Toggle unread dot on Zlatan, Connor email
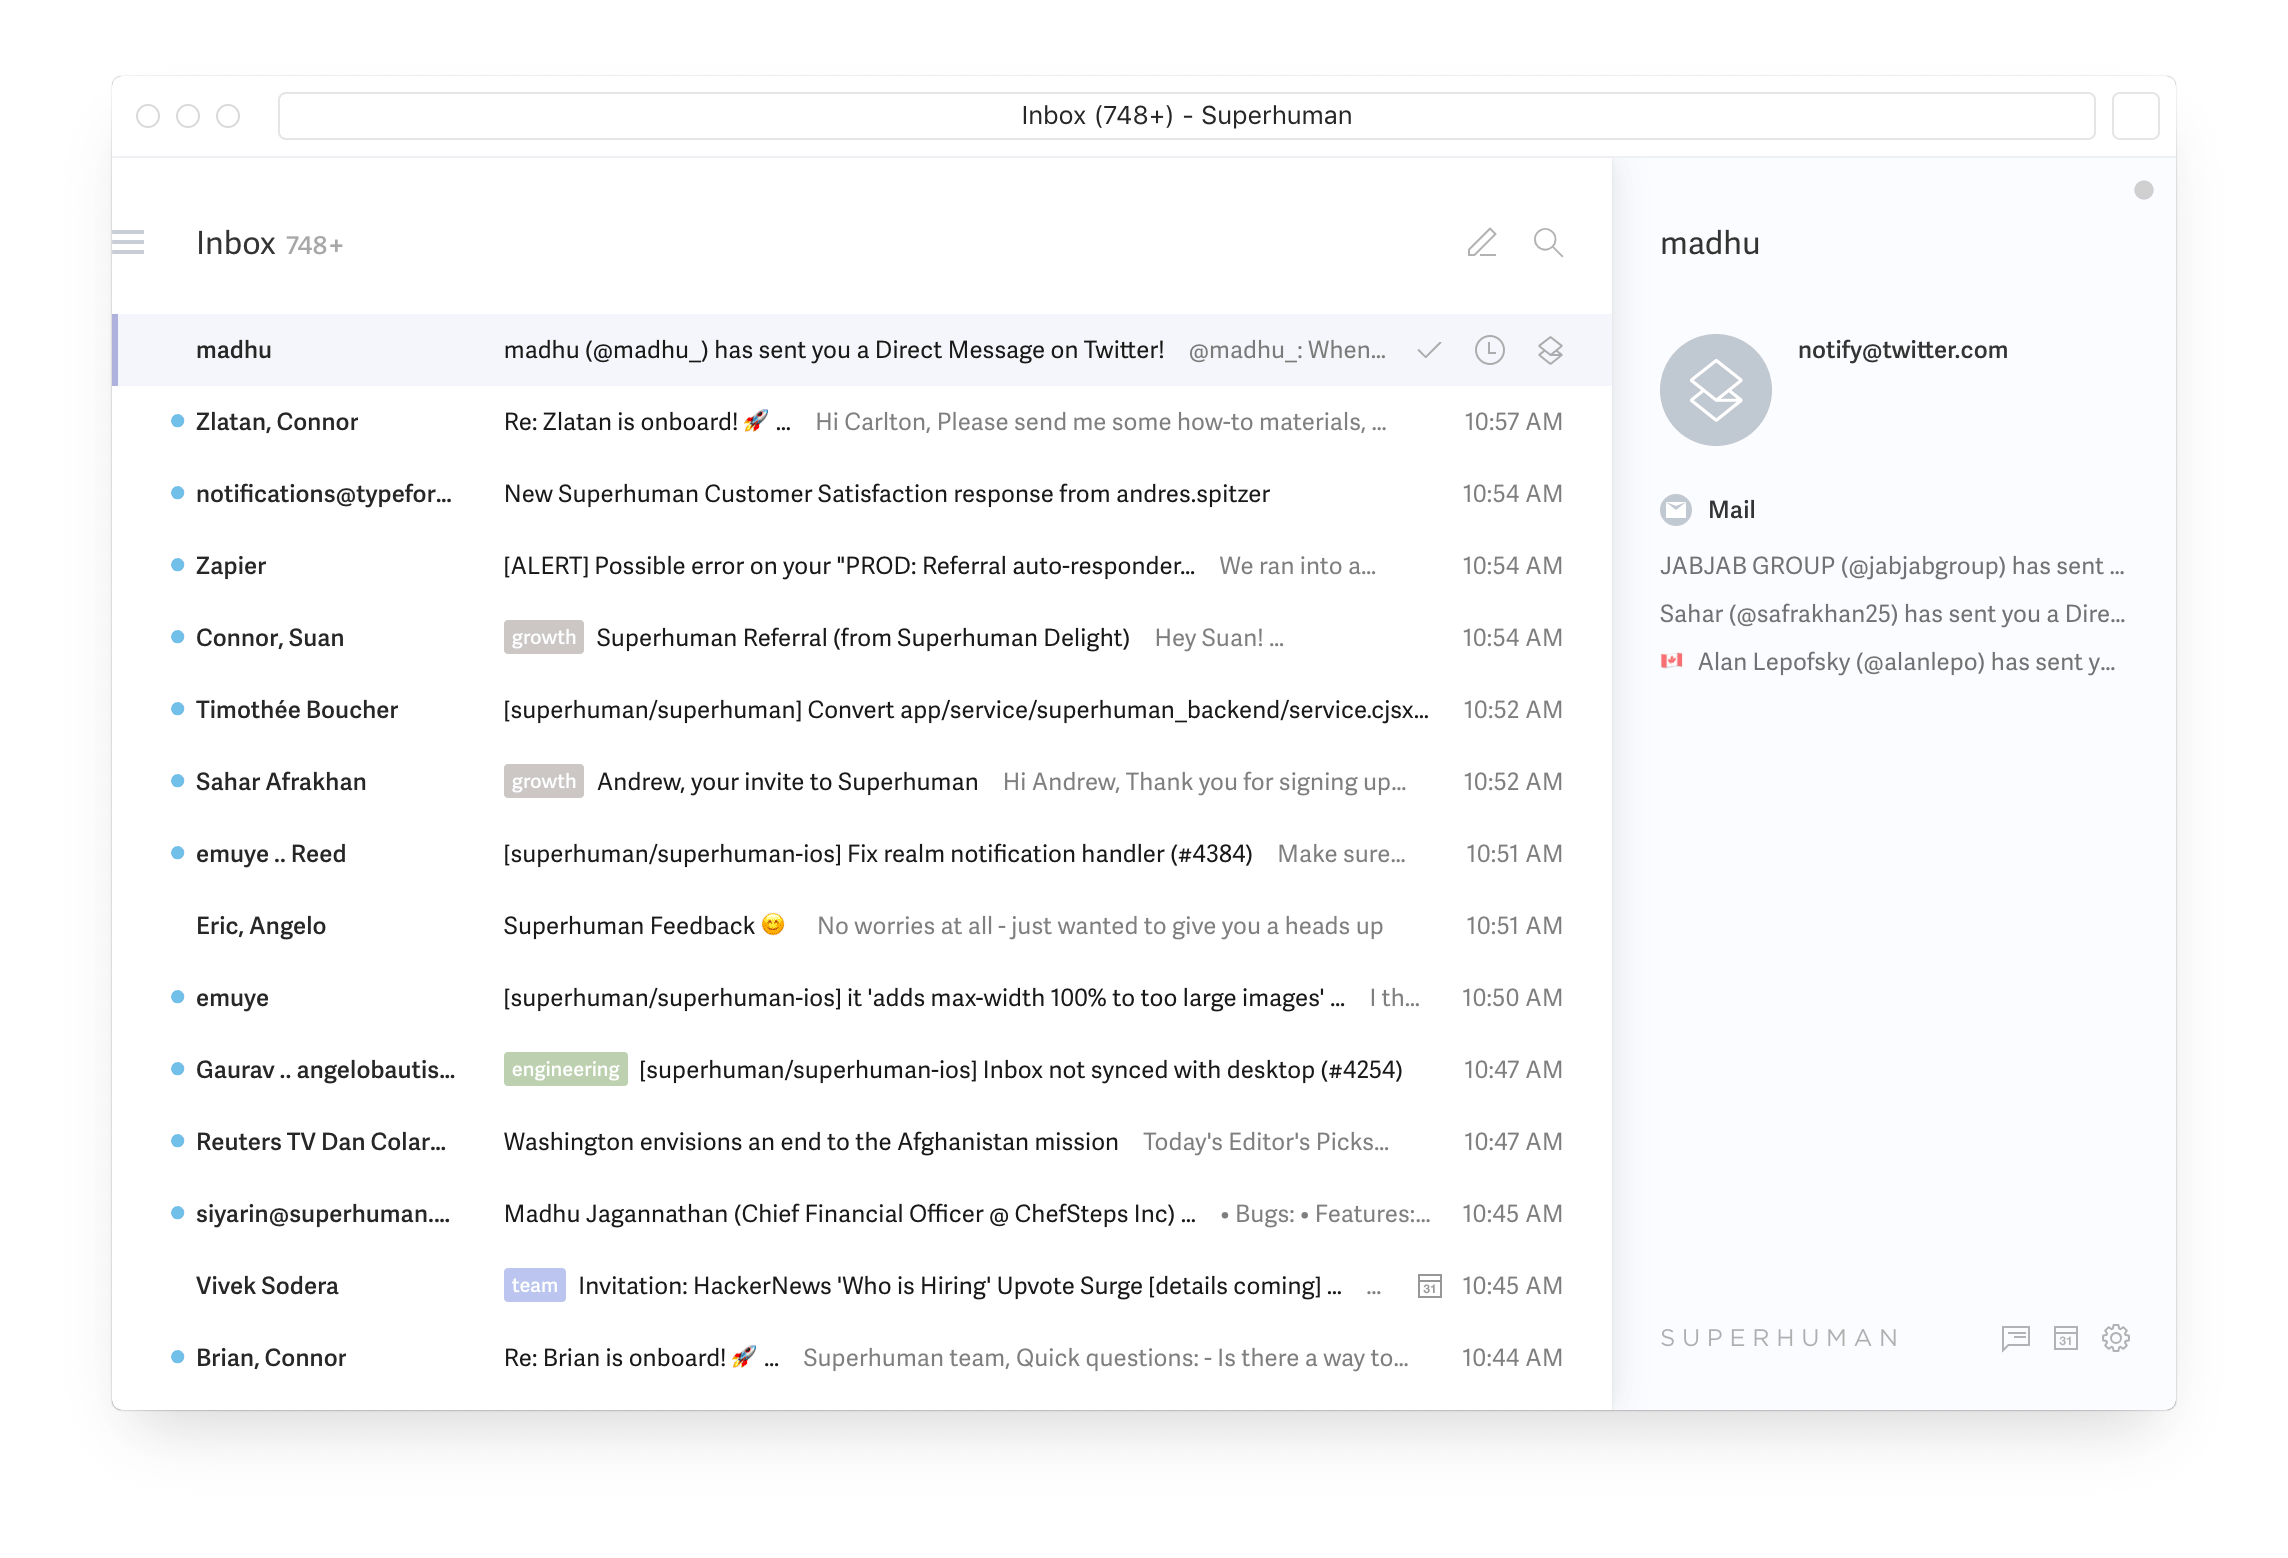 (177, 421)
